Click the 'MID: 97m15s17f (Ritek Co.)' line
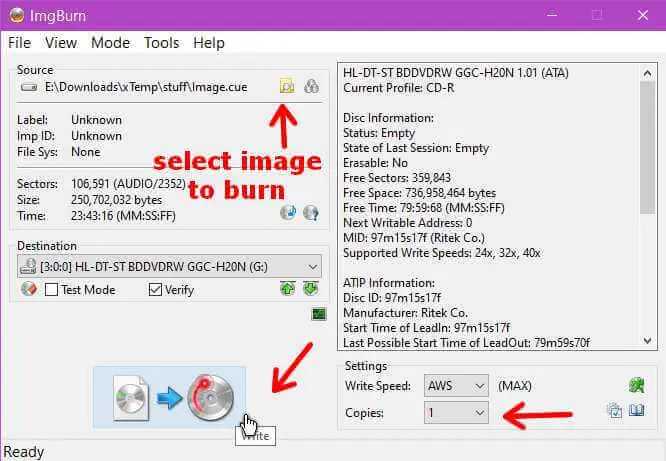The image size is (666, 461). click(x=414, y=238)
